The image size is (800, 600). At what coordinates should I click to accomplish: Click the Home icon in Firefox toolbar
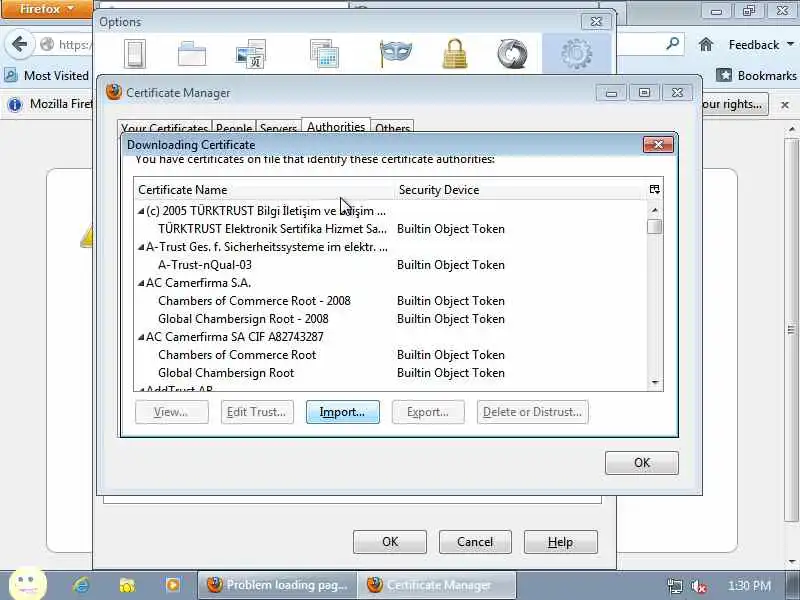click(706, 45)
